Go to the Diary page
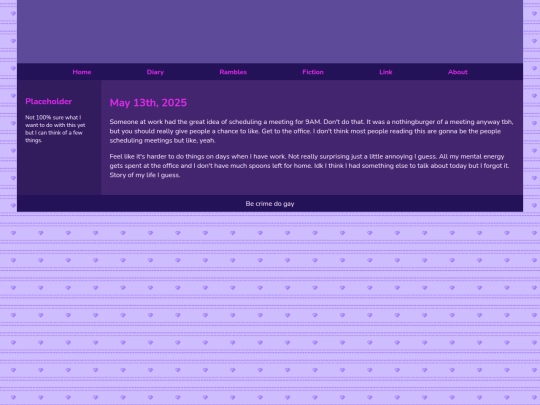The width and height of the screenshot is (540, 405). (x=155, y=72)
